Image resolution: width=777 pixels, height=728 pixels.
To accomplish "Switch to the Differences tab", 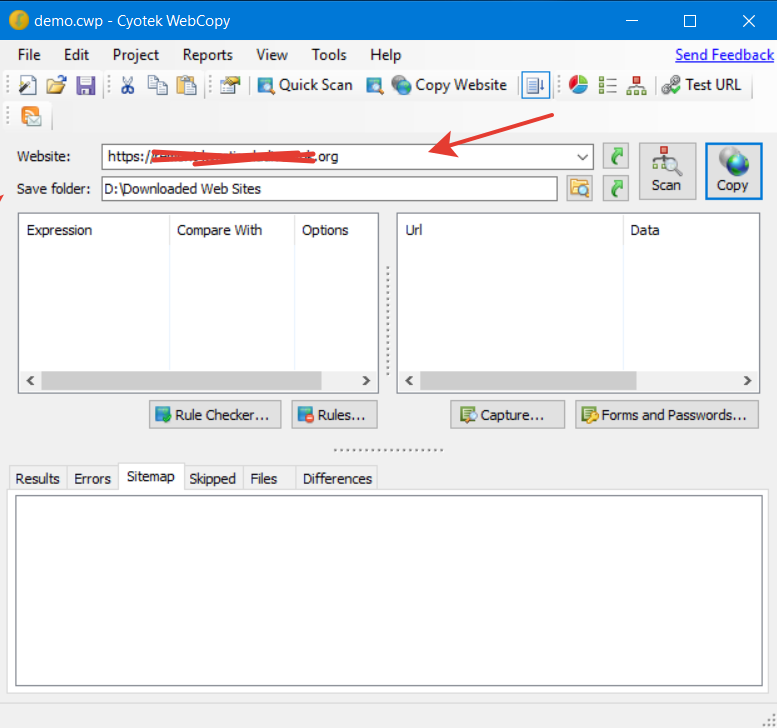I will tap(337, 479).
